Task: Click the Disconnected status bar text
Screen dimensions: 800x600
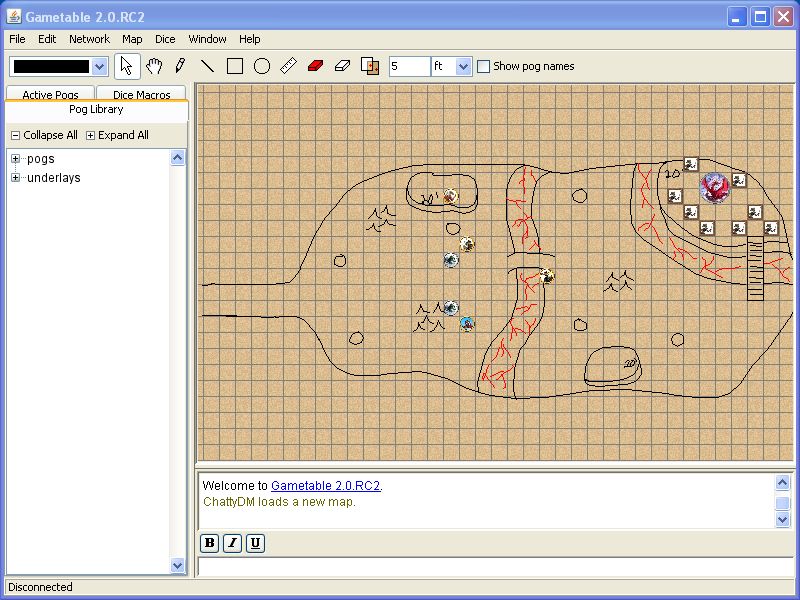Action: [40, 587]
